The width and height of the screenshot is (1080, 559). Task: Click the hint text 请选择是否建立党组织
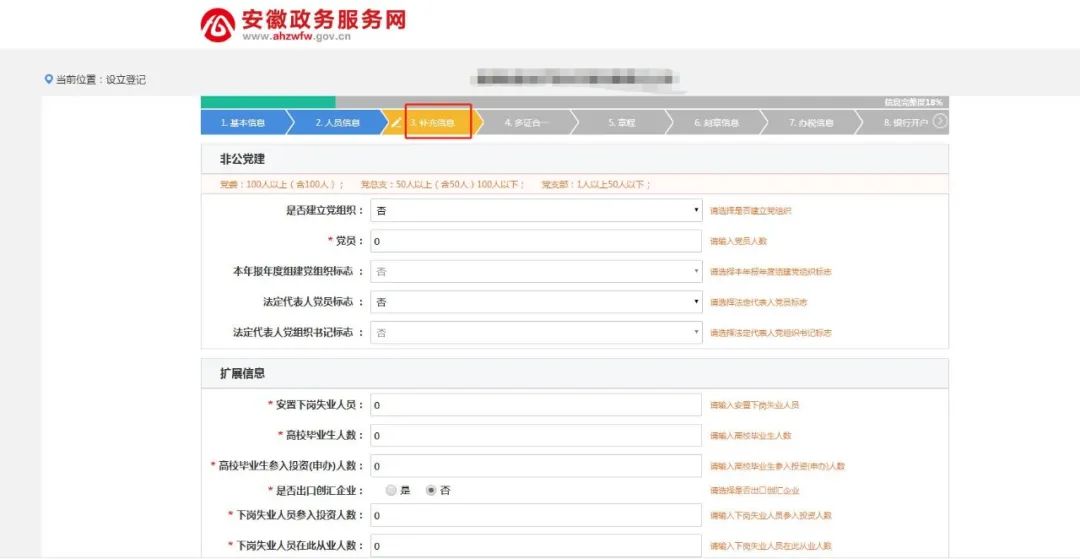coord(751,211)
